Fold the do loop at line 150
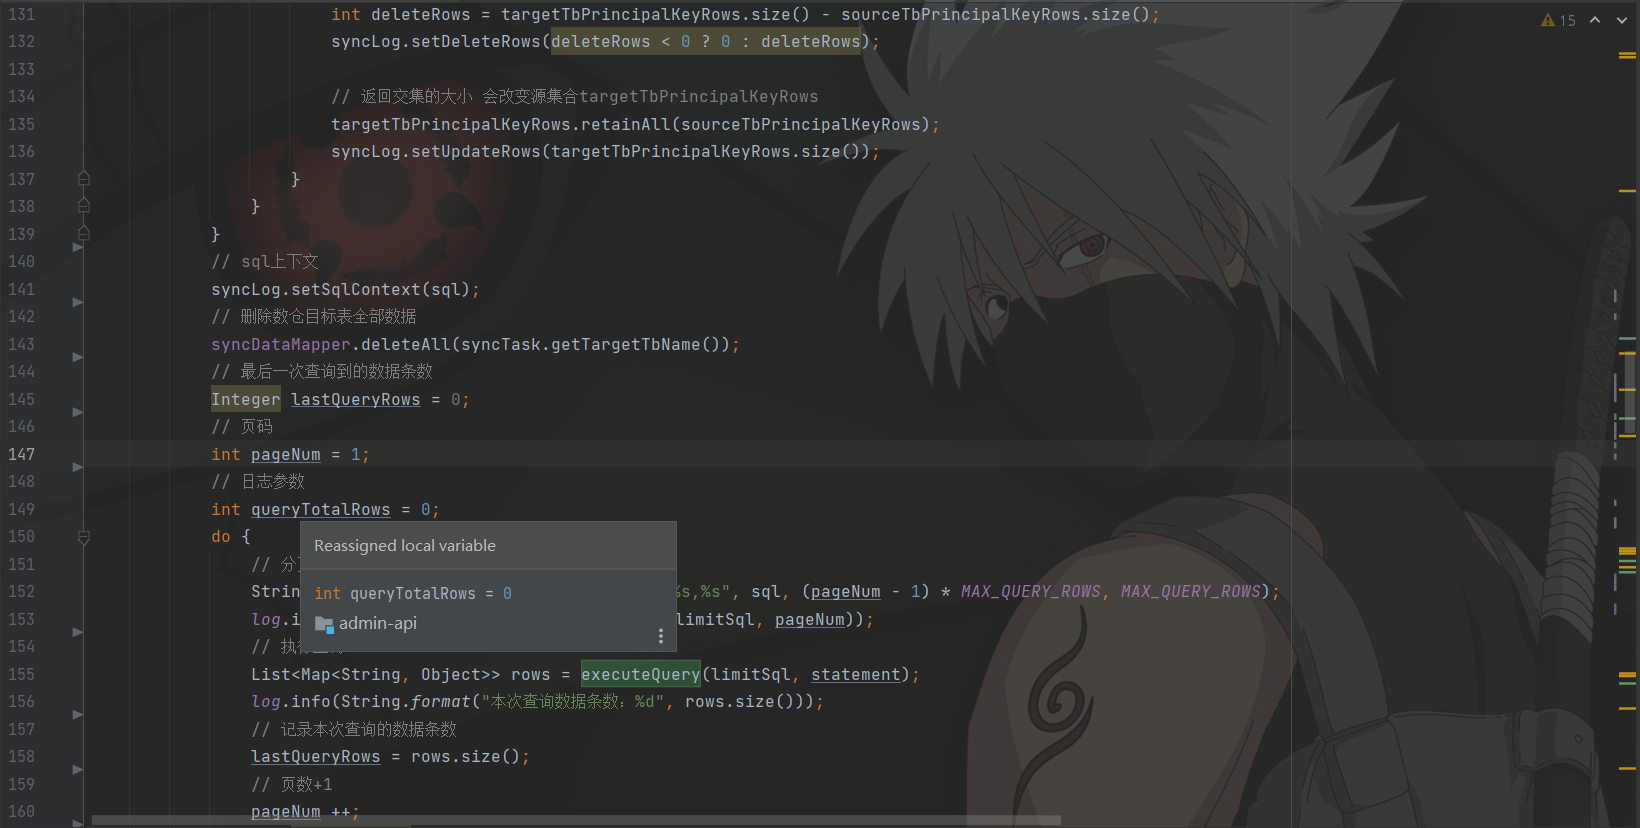This screenshot has width=1640, height=828. click(x=84, y=537)
